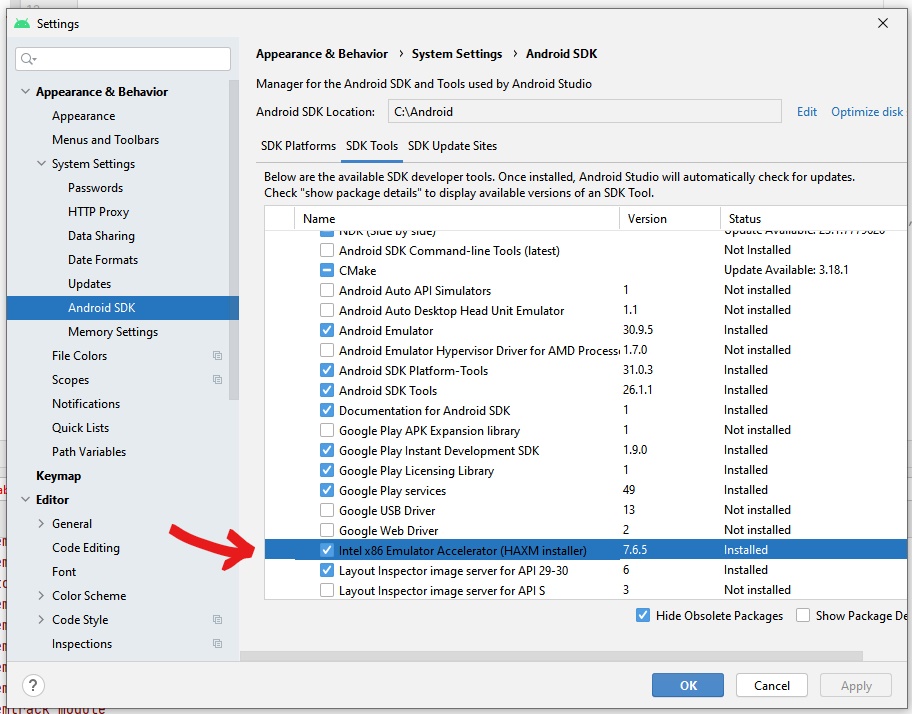Click the Apply button
912x714 pixels.
pos(856,685)
